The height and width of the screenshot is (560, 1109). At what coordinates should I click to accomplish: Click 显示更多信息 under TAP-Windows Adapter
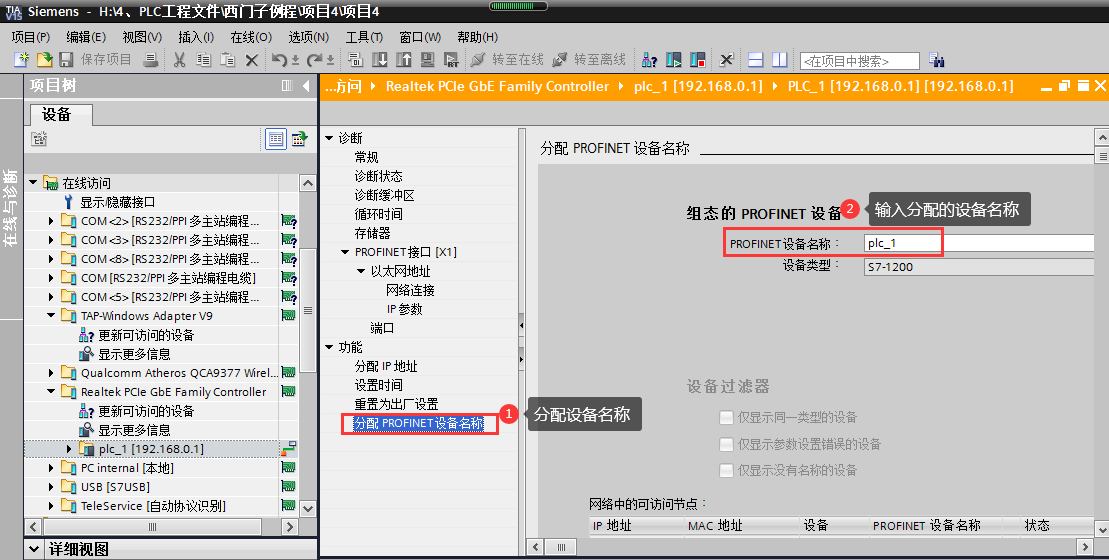(x=134, y=354)
